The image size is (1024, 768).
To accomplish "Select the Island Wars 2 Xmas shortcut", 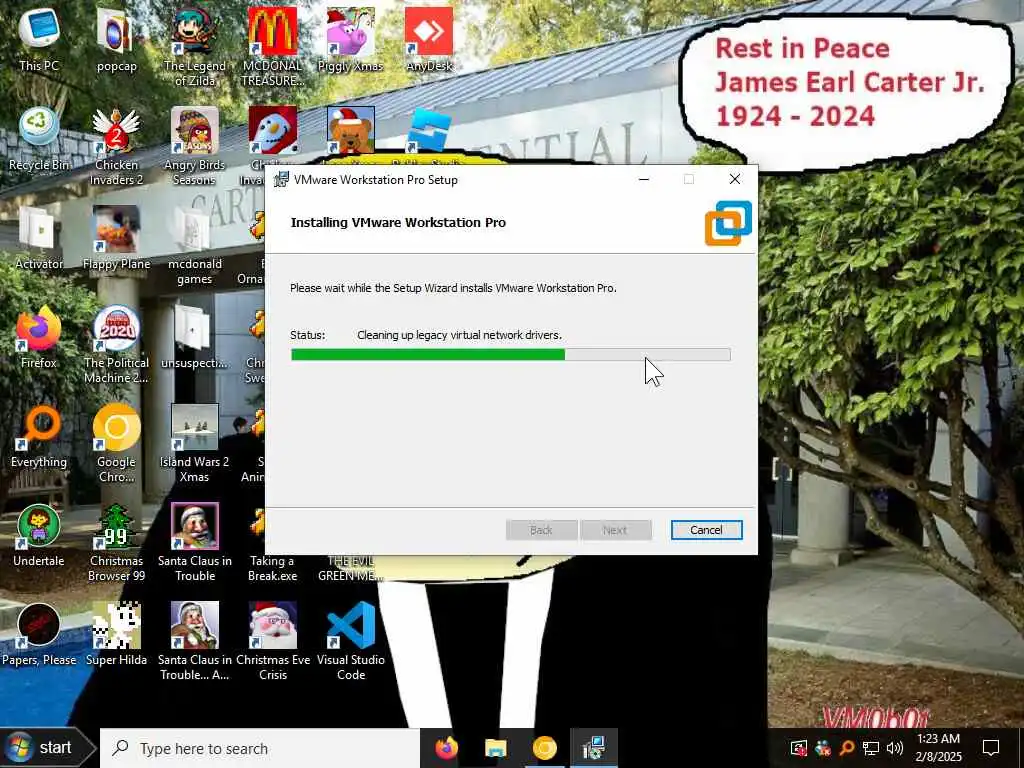I will pyautogui.click(x=195, y=444).
